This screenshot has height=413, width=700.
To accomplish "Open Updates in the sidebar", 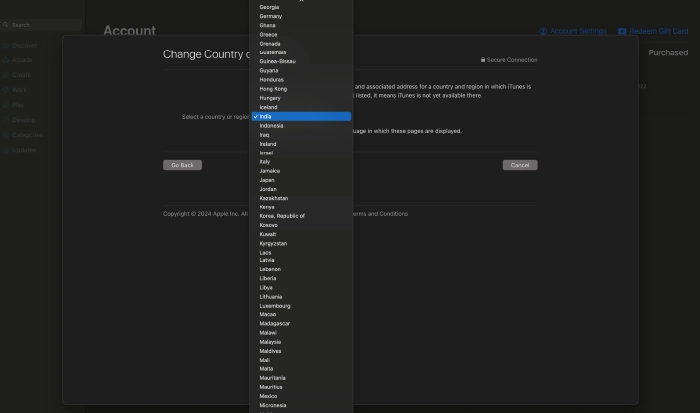I will pos(19,150).
